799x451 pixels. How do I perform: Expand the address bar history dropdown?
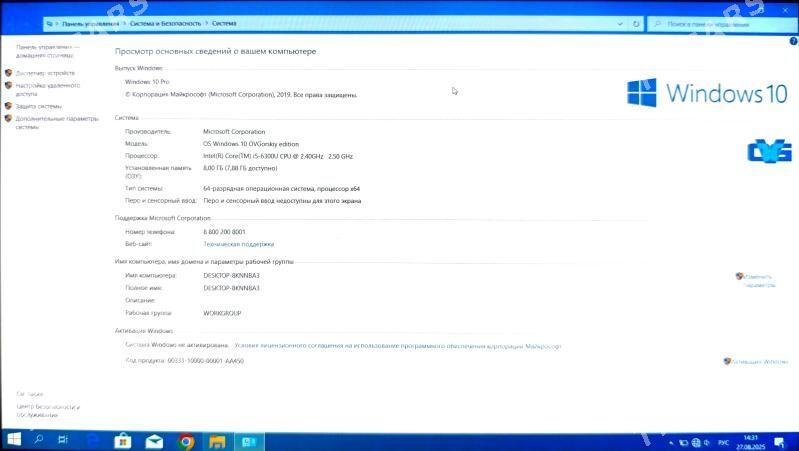click(x=620, y=24)
